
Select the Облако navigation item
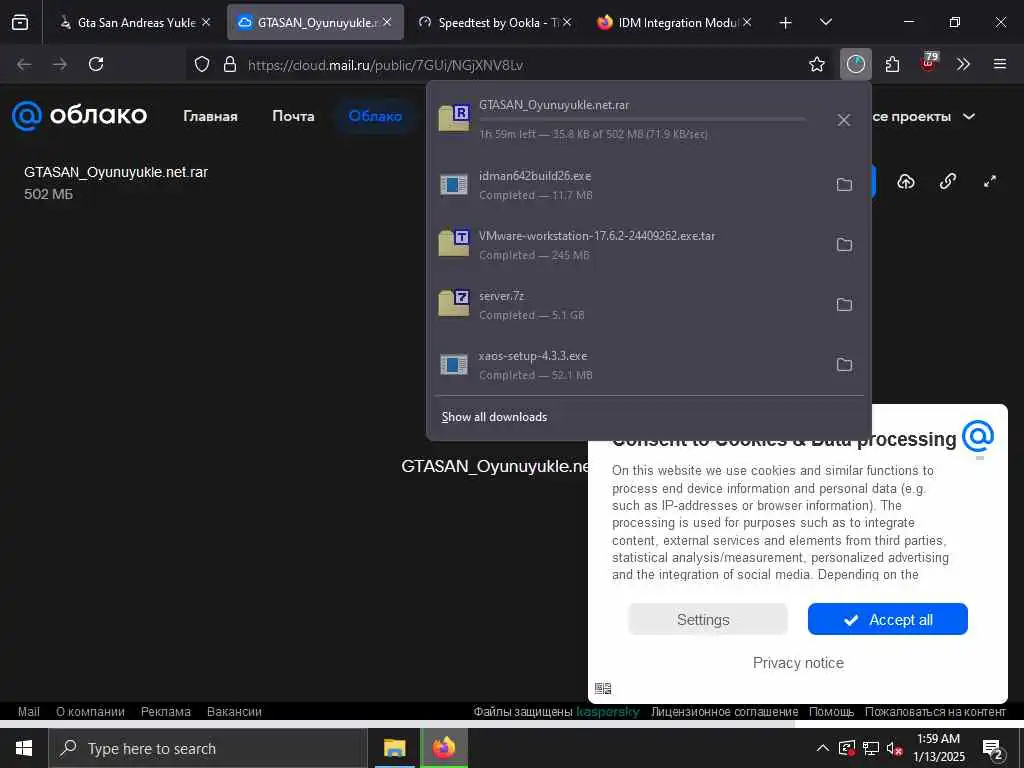tap(375, 116)
